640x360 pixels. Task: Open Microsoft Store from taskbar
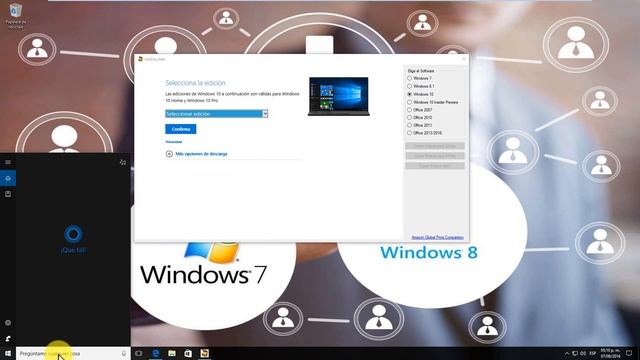point(188,353)
